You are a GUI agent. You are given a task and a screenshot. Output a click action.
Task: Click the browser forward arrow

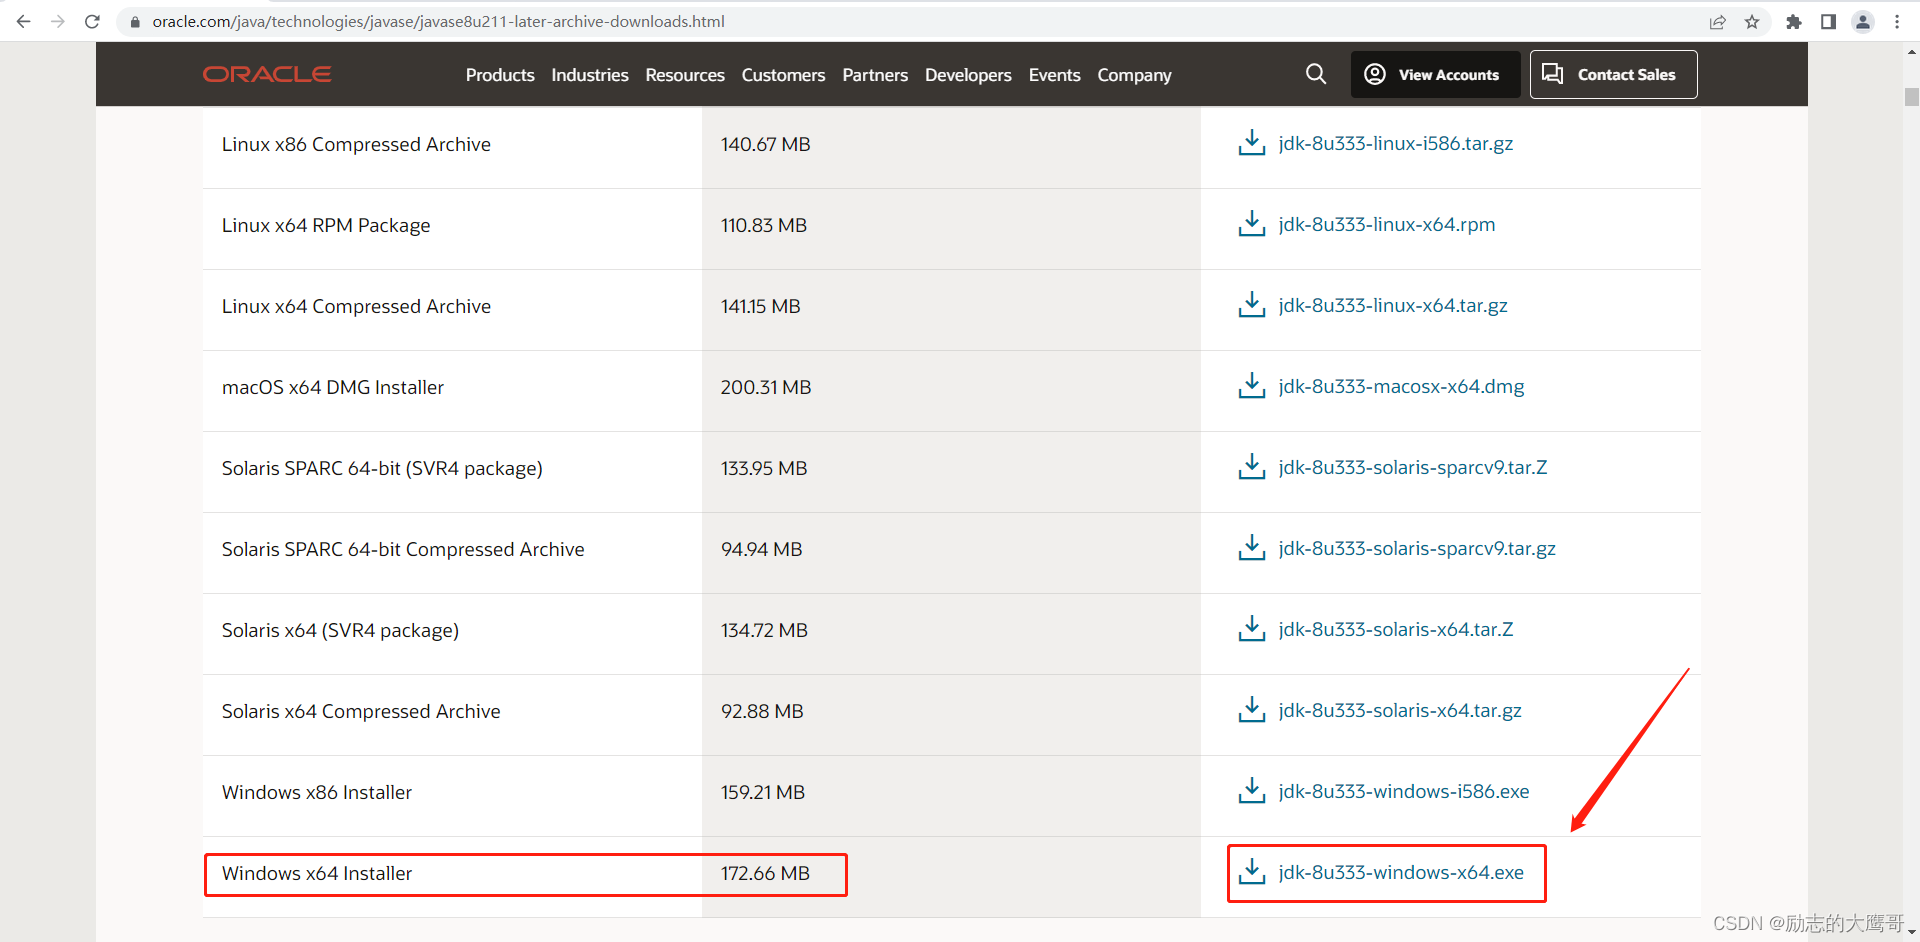click(x=58, y=21)
